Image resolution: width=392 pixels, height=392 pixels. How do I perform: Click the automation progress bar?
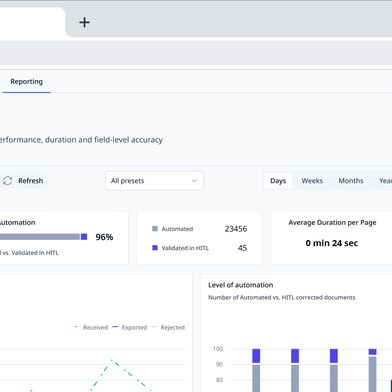click(x=43, y=237)
